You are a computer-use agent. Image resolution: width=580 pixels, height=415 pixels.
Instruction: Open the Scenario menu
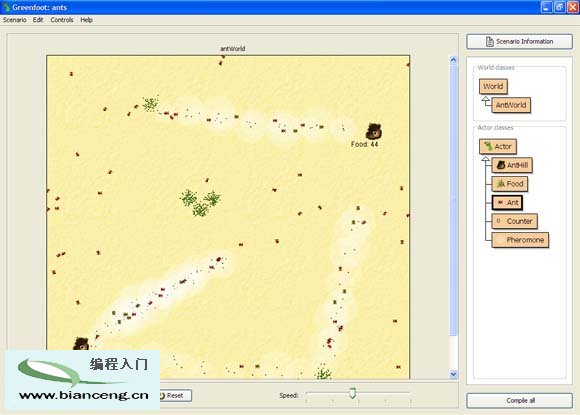coord(14,20)
